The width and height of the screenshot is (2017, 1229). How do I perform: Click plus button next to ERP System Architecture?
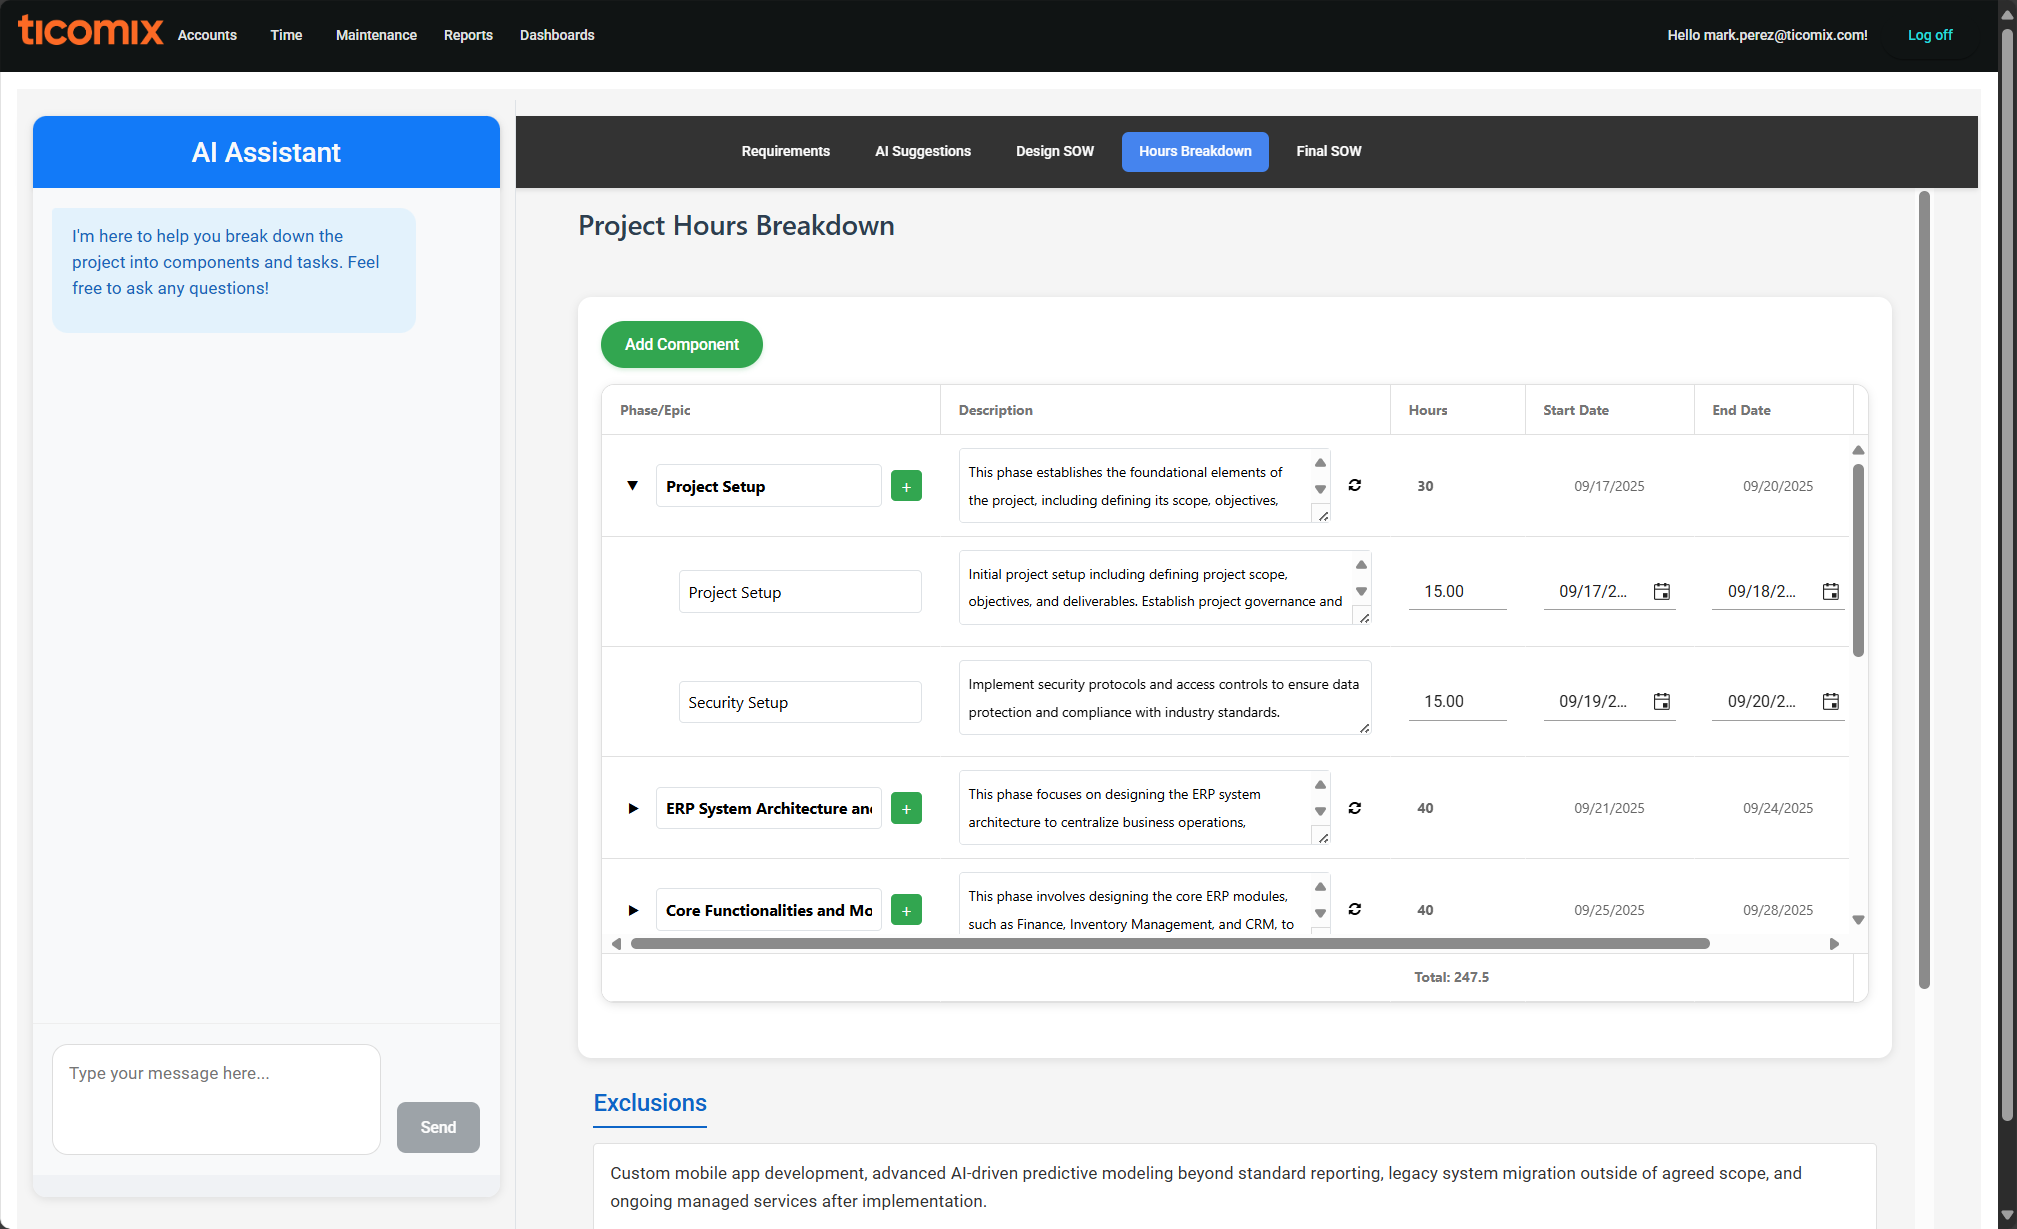tap(906, 808)
